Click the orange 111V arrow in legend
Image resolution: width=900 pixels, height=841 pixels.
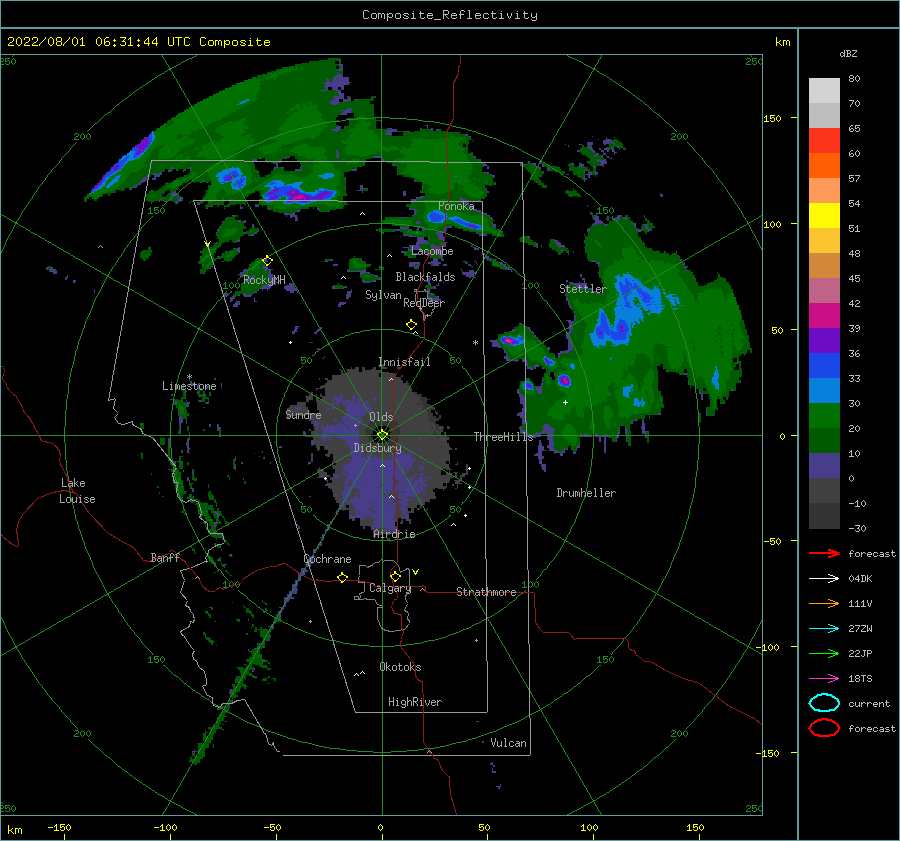coord(824,603)
